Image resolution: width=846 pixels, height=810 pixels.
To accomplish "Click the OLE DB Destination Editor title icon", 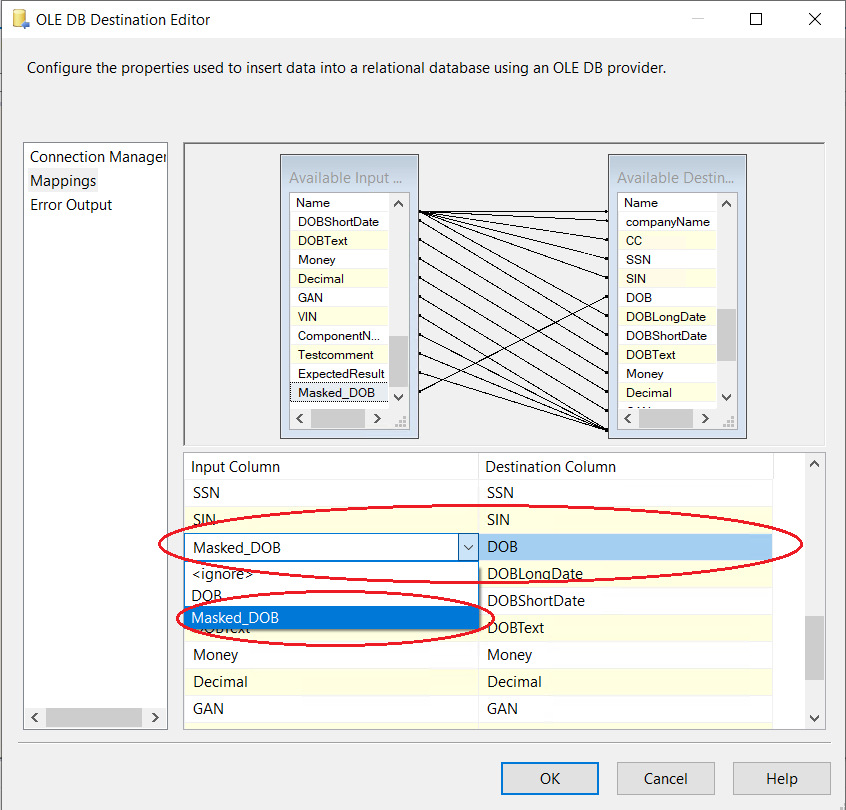I will [20, 19].
